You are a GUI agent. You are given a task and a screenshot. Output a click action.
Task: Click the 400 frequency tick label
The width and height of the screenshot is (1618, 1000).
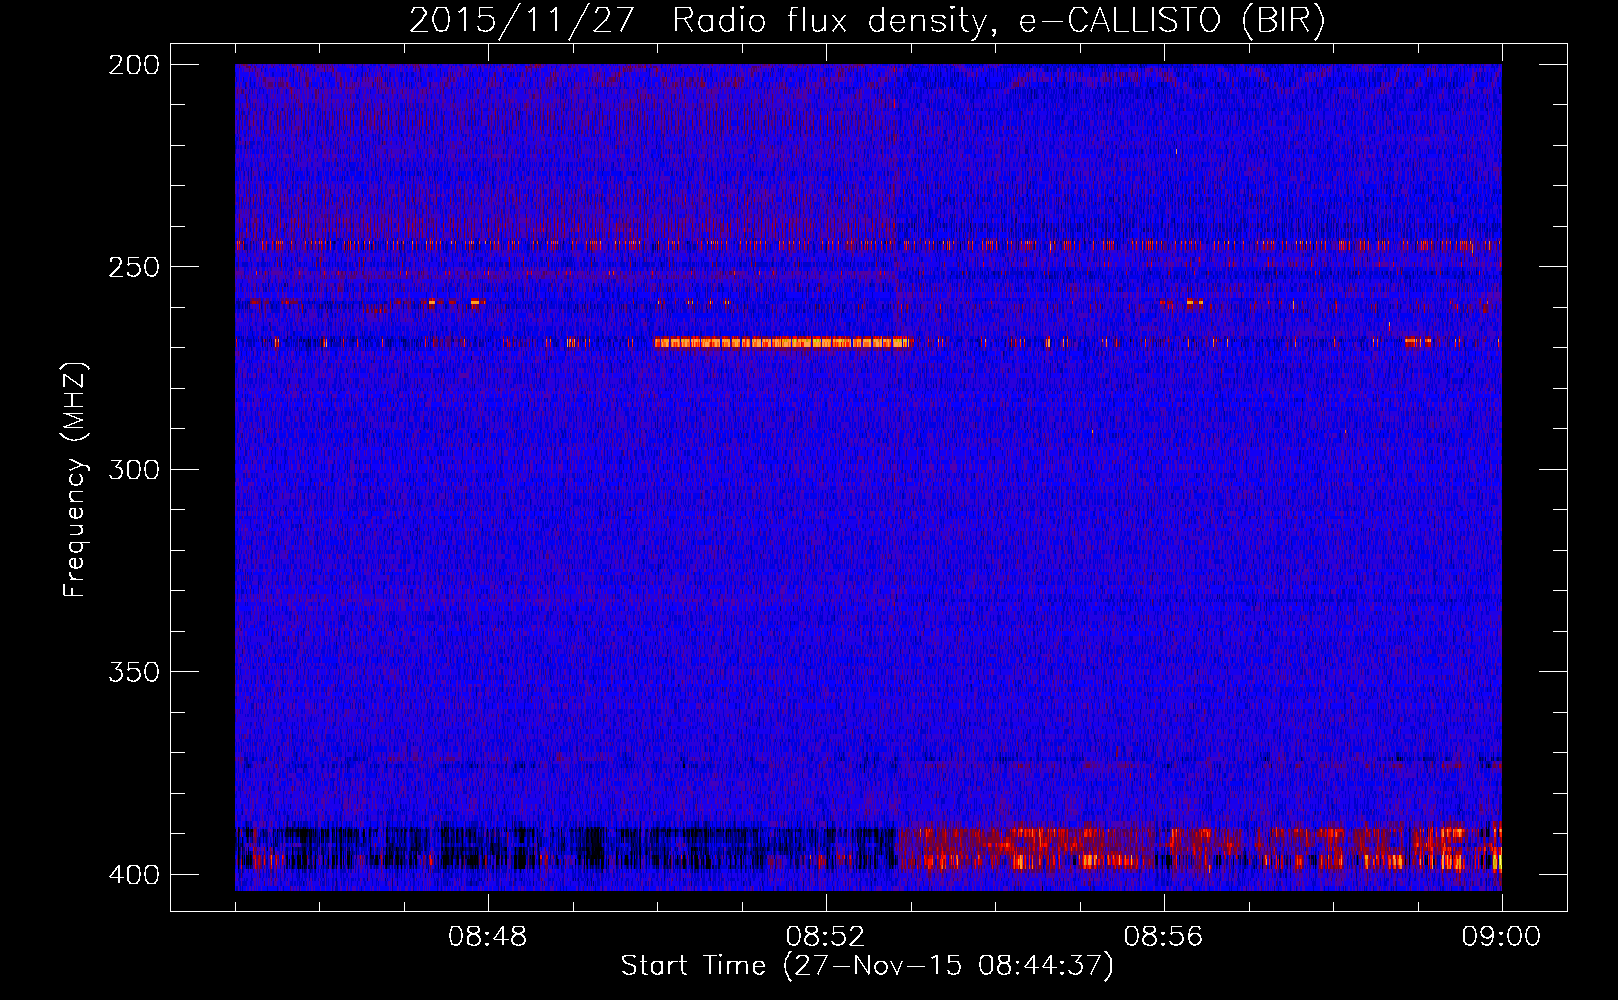[133, 875]
